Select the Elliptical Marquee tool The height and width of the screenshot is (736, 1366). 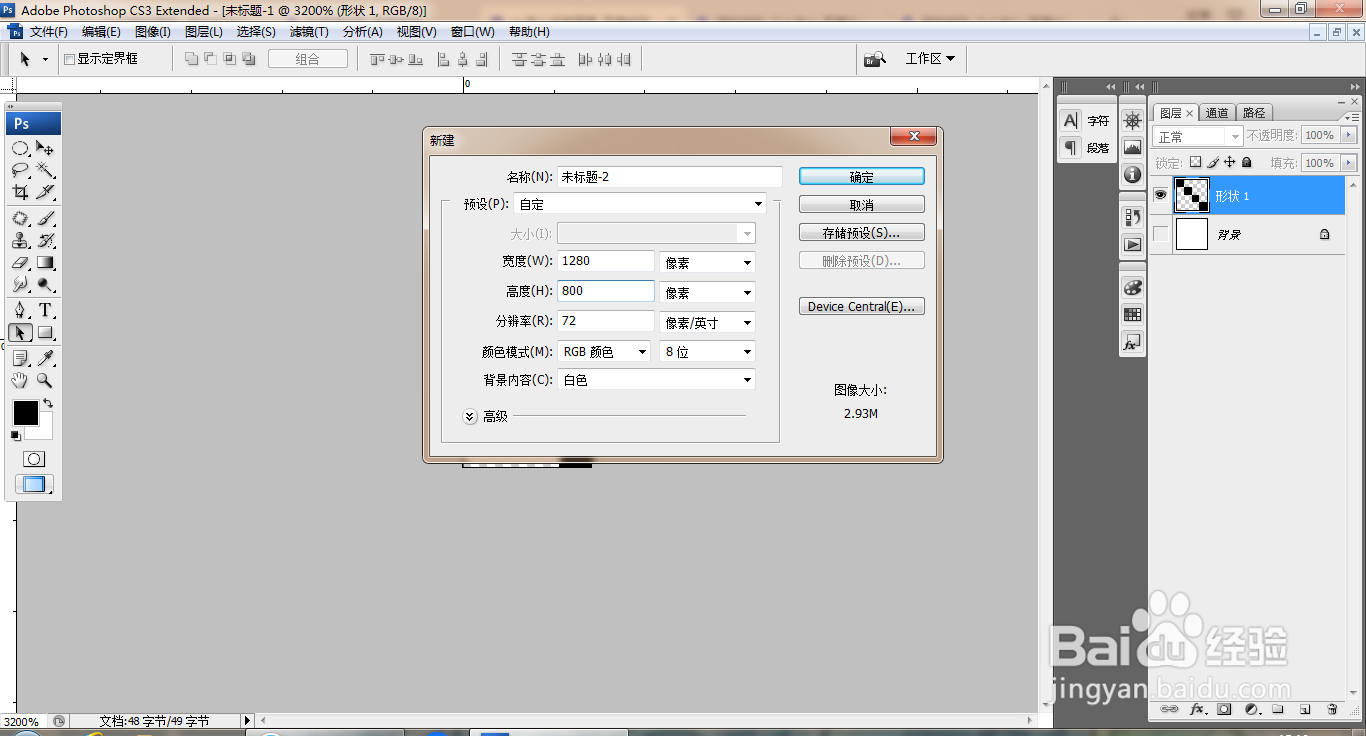pyautogui.click(x=20, y=148)
